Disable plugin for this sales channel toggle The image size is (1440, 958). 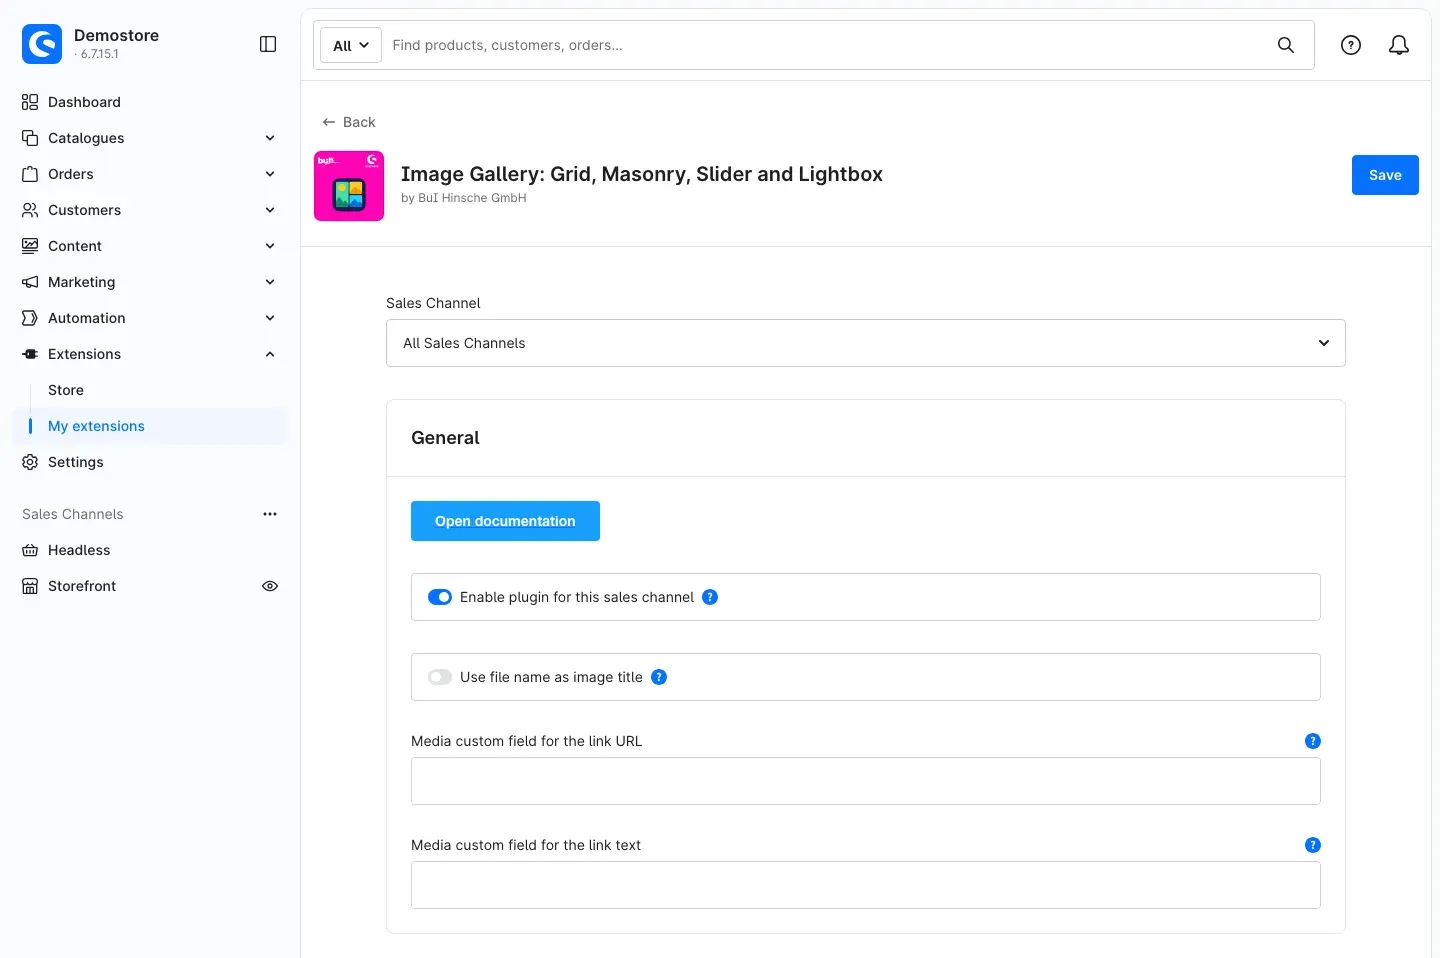(x=440, y=597)
